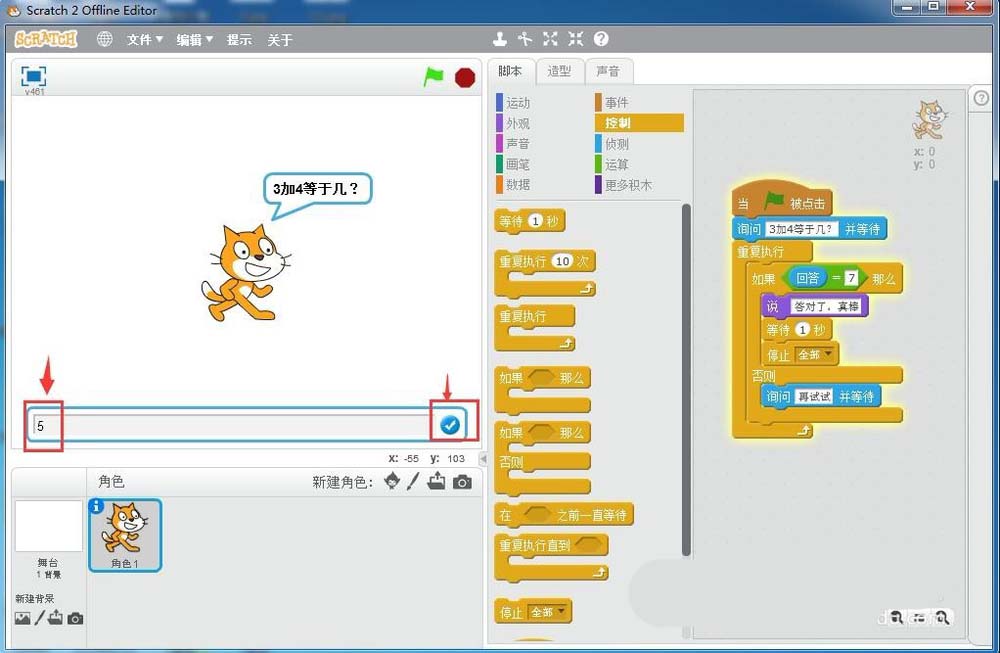Image resolution: width=1000 pixels, height=653 pixels.
Task: Select the Delete scissors tool
Action: pos(525,39)
